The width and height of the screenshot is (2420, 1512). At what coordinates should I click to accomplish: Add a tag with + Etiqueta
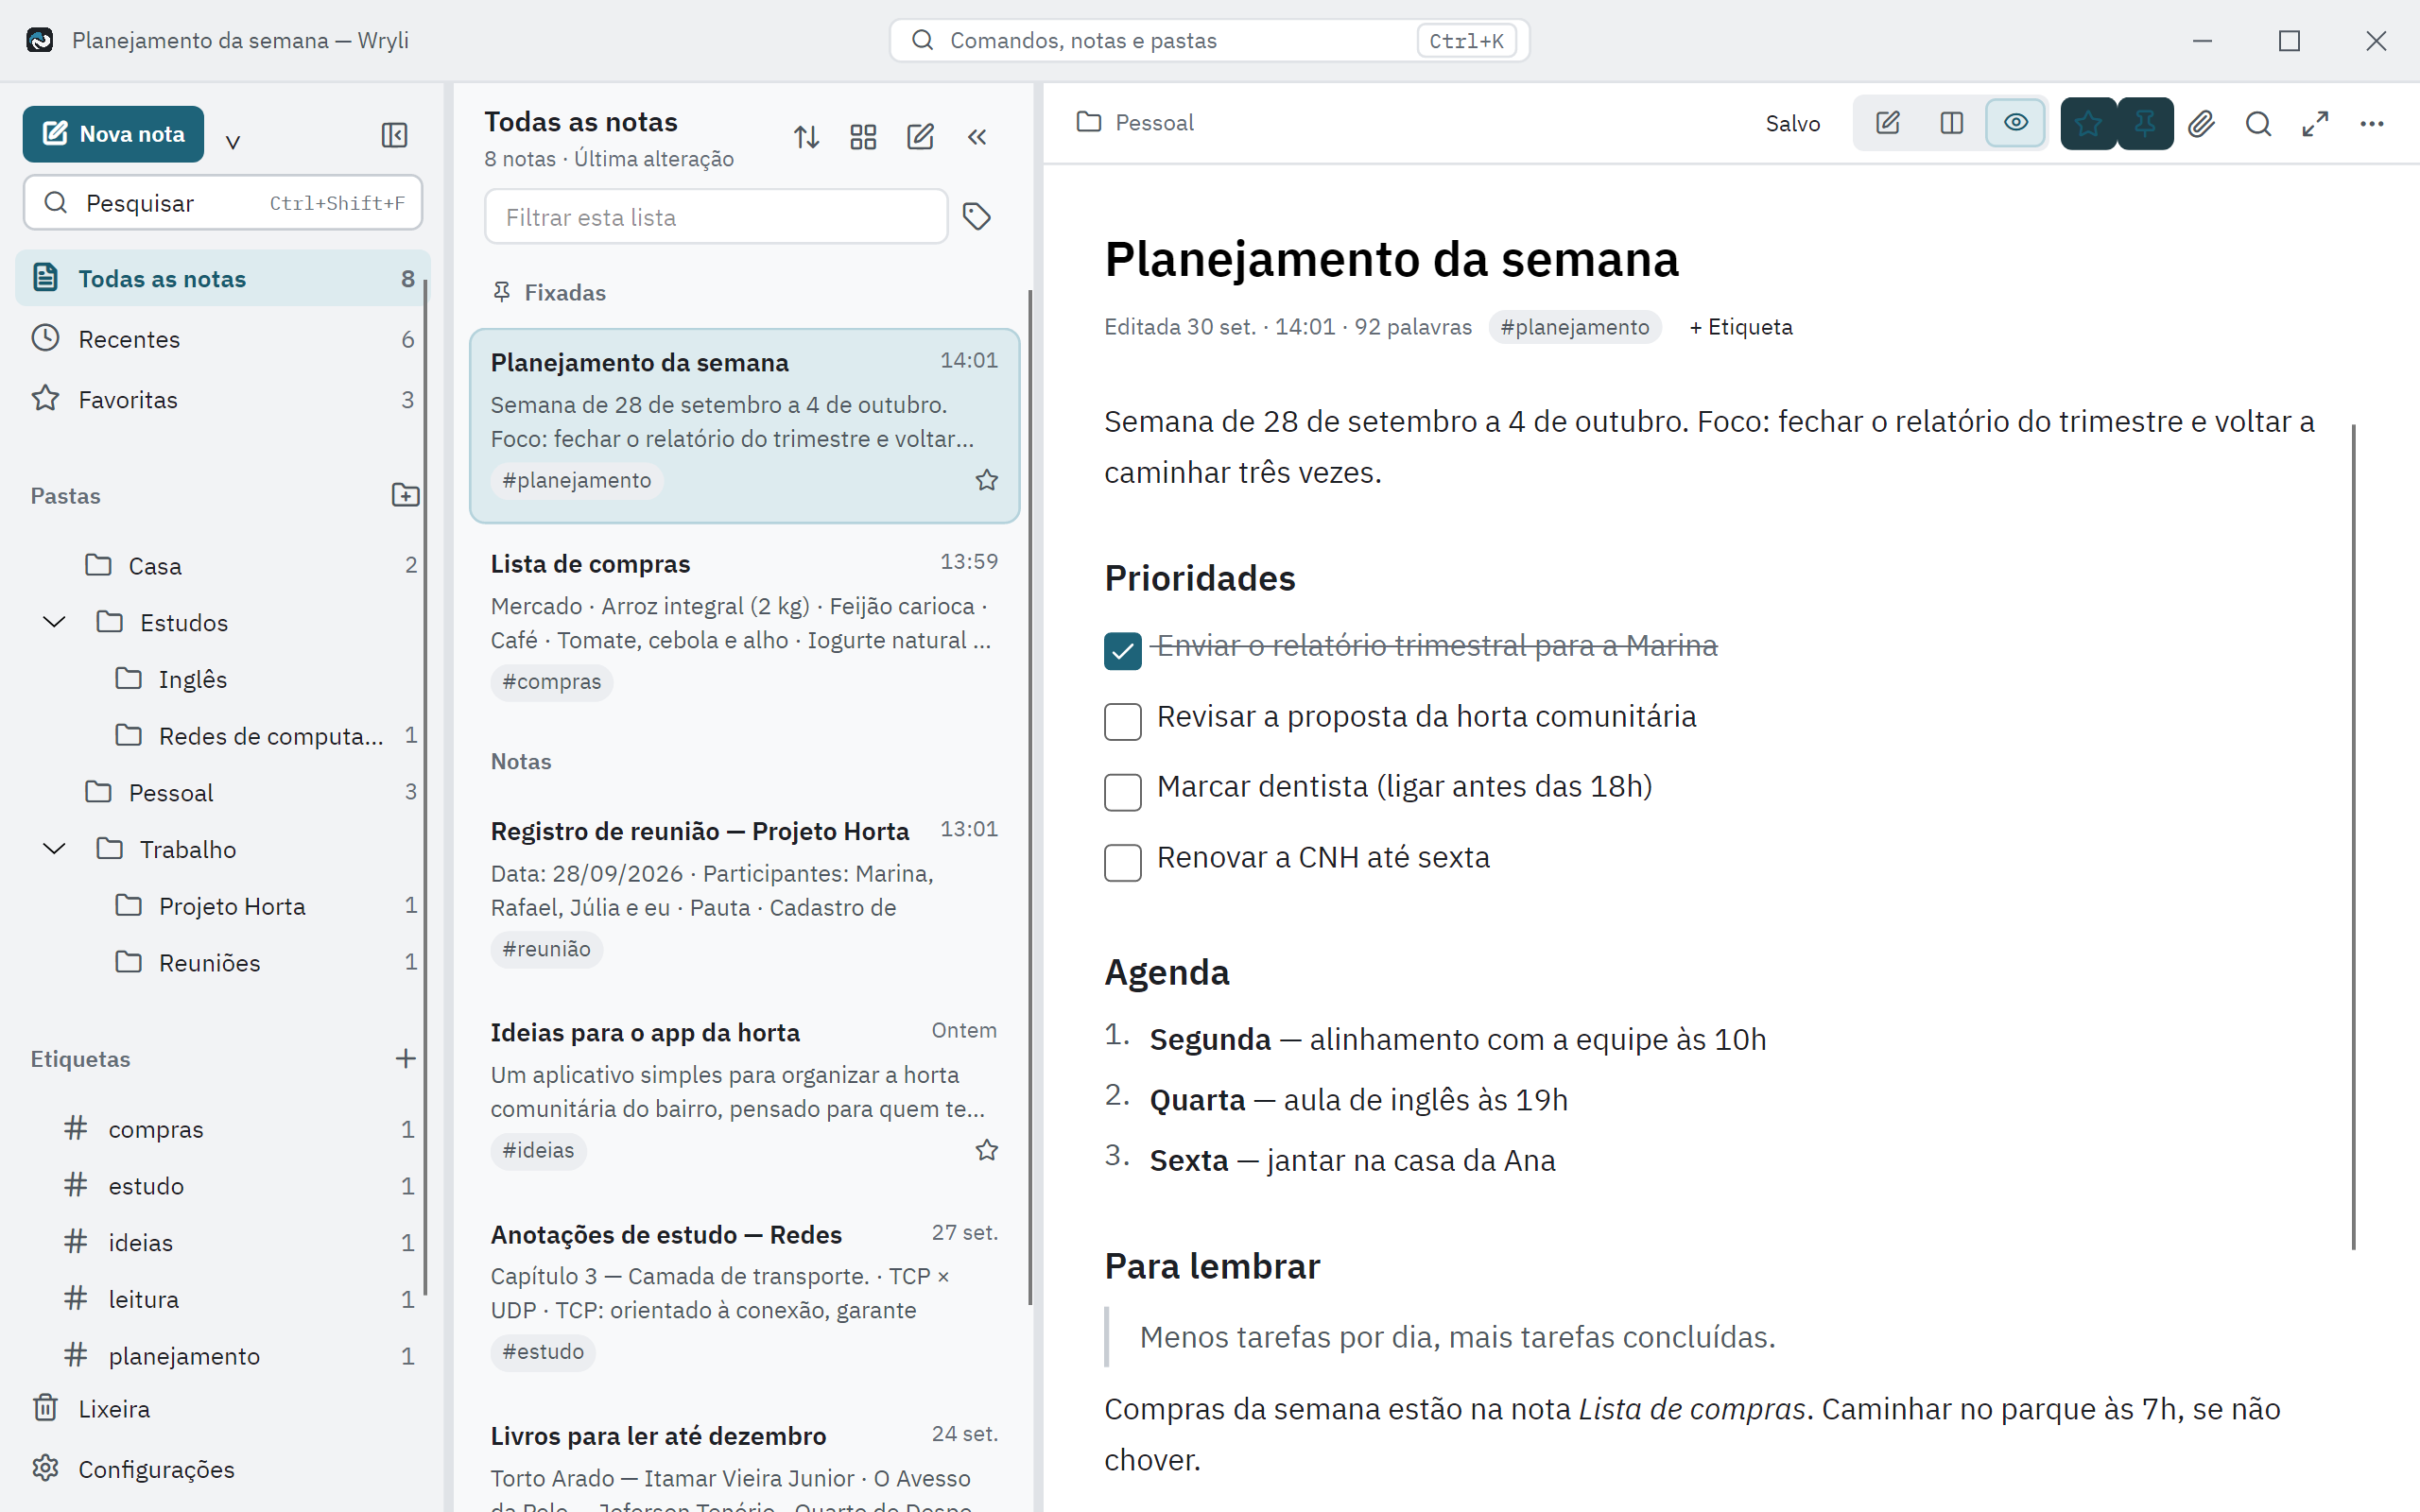(x=1740, y=327)
